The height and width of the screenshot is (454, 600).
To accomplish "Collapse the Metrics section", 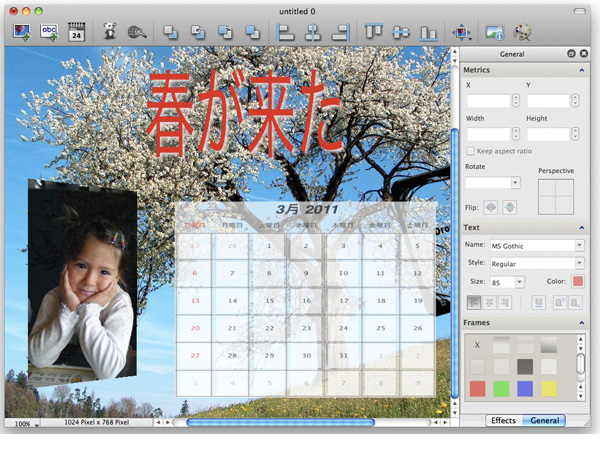I will 582,70.
